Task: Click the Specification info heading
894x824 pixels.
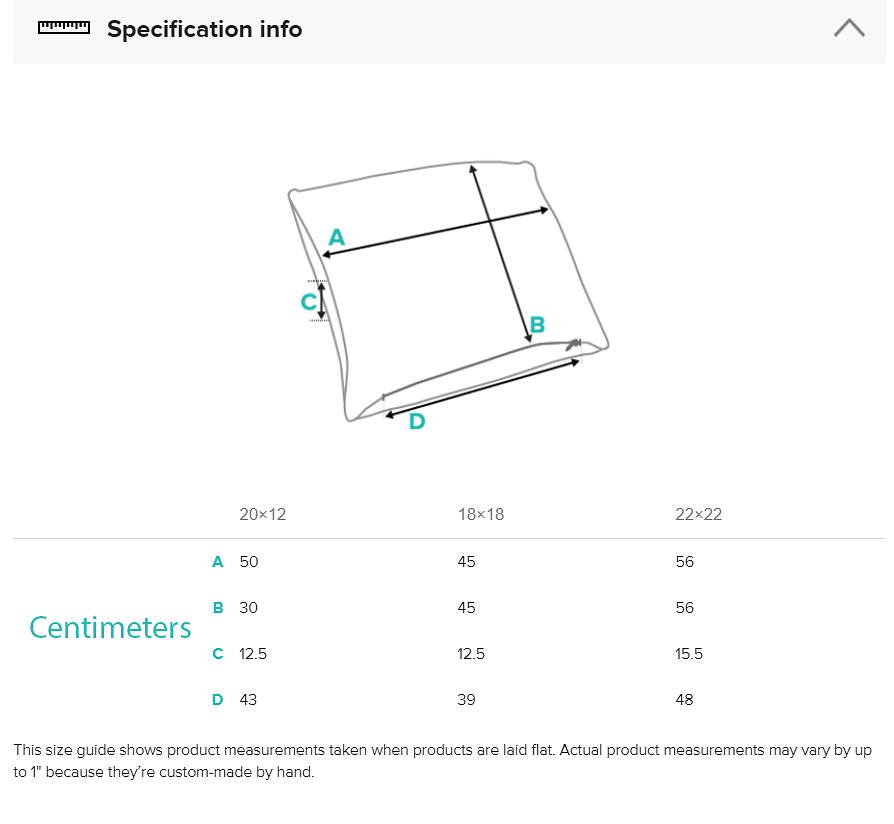Action: coord(204,29)
